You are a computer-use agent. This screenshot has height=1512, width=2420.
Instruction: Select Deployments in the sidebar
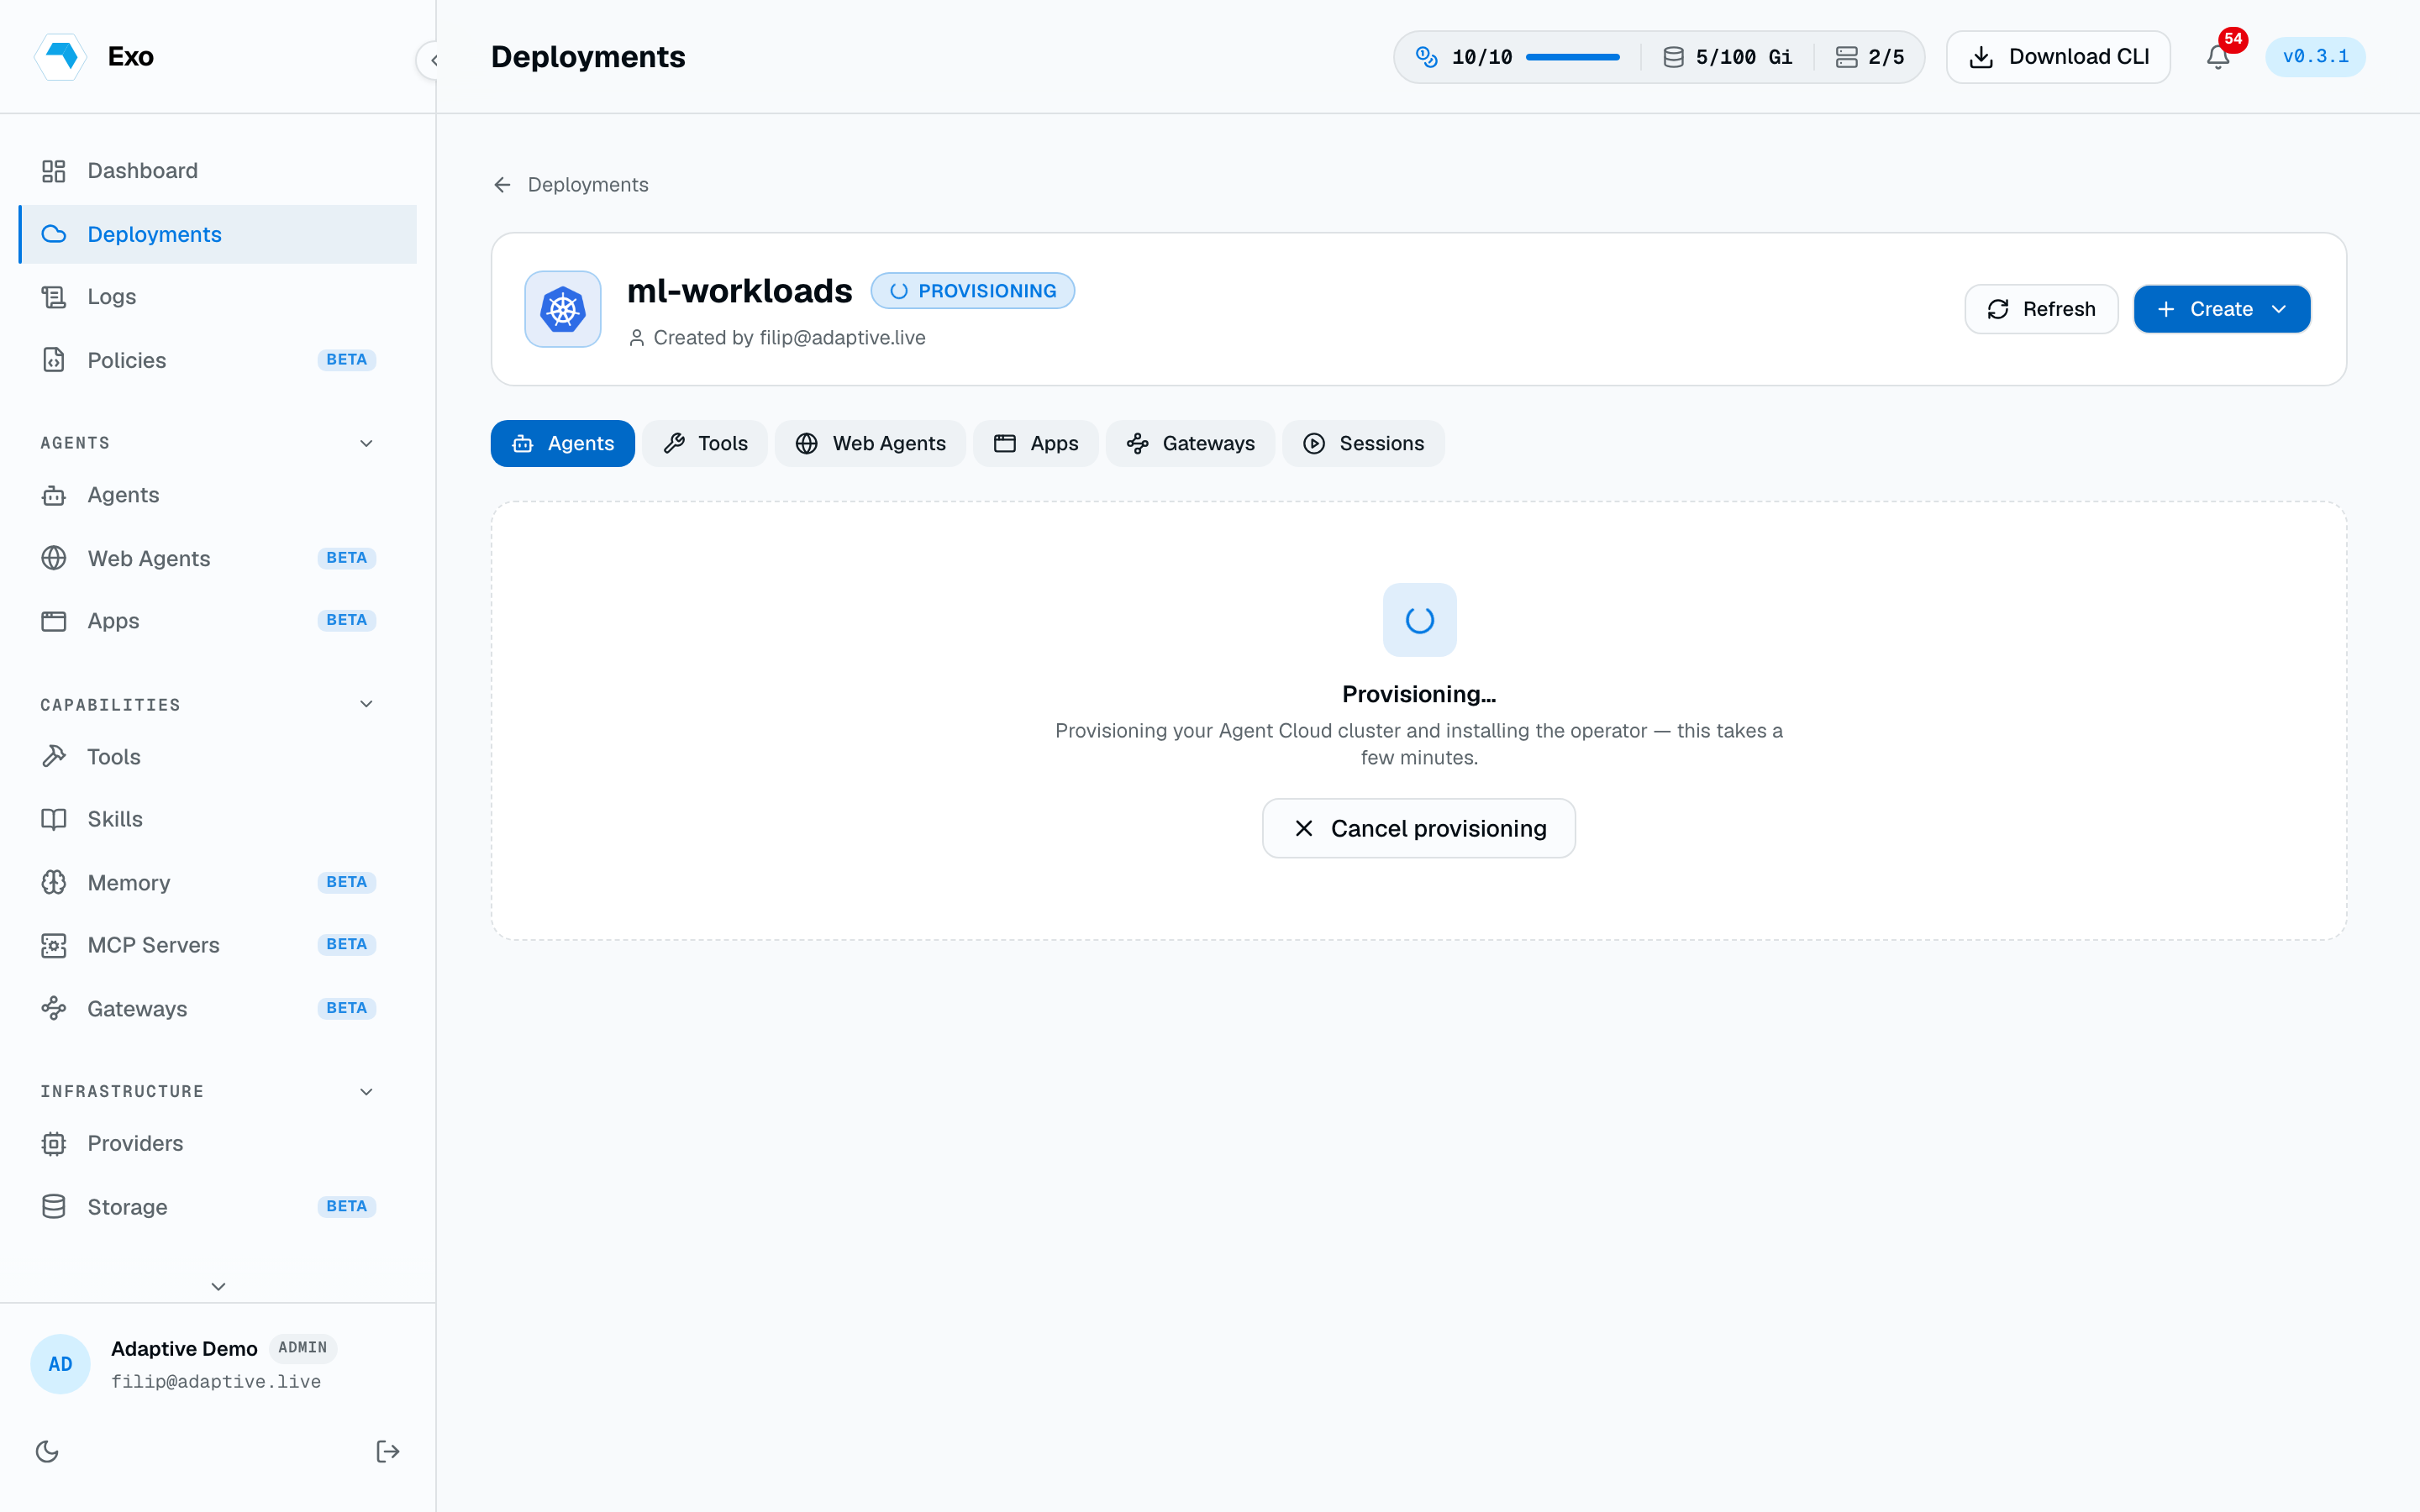218,234
